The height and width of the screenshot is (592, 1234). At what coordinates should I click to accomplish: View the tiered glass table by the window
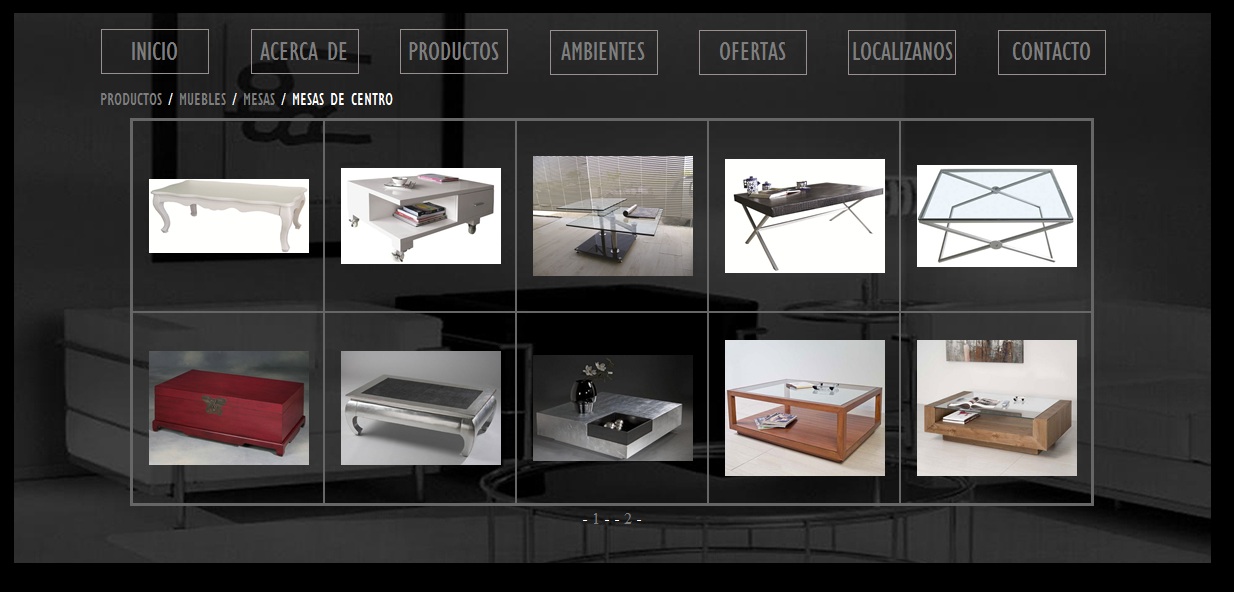tap(612, 216)
